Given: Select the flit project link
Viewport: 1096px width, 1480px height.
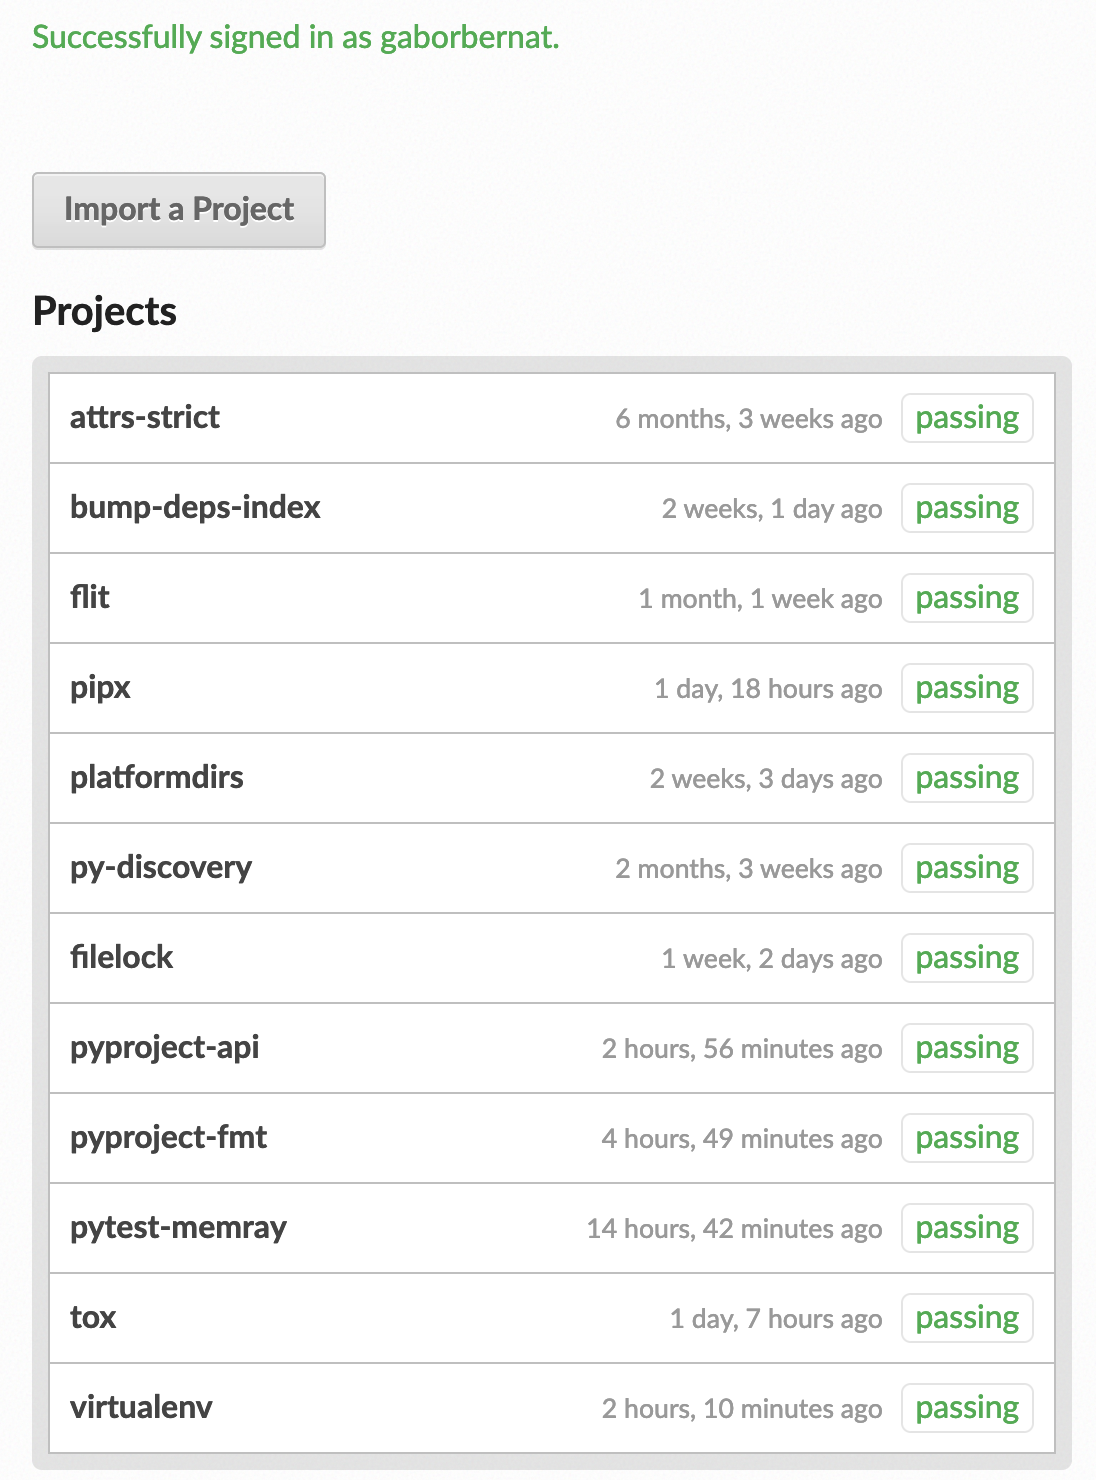Looking at the screenshot, I should (90, 598).
